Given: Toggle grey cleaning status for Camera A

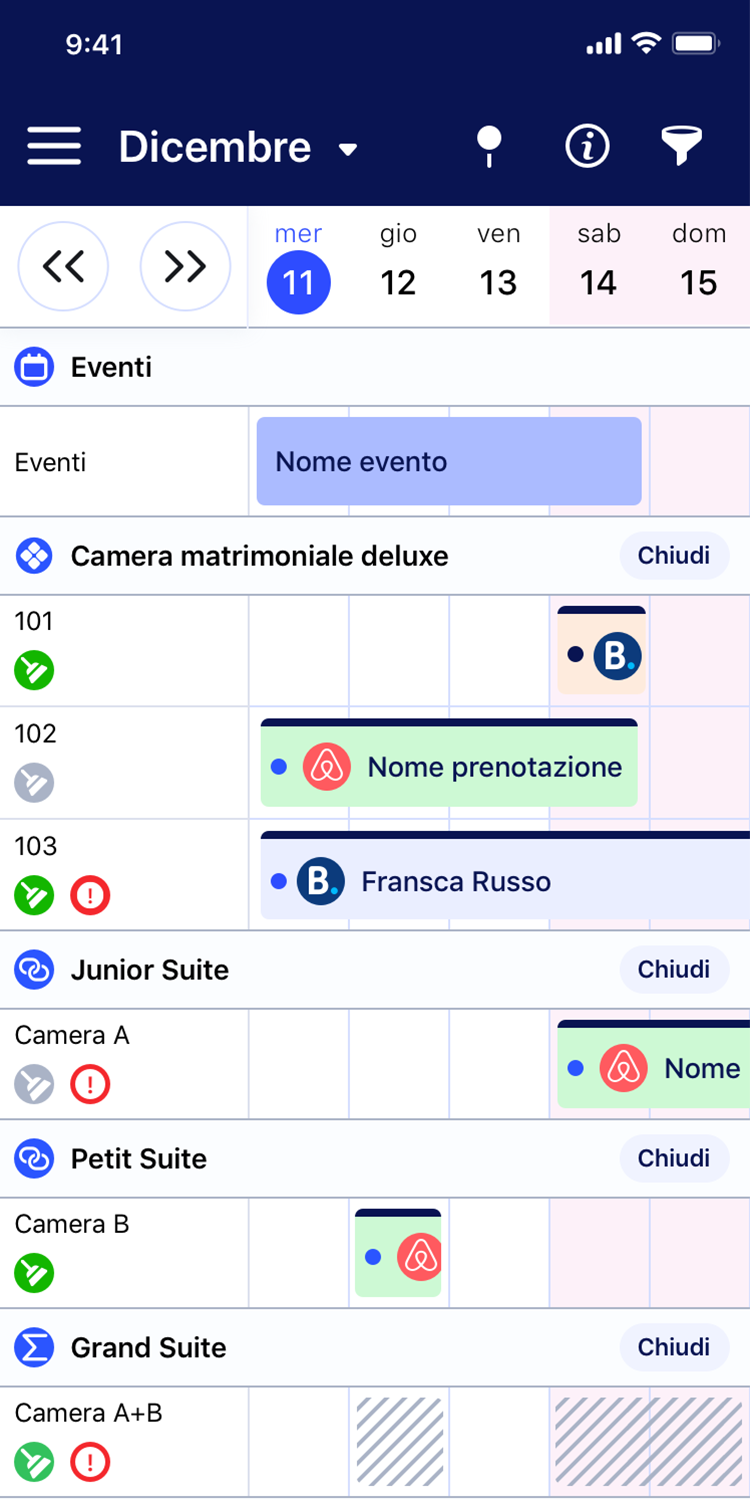Looking at the screenshot, I should 34,1084.
